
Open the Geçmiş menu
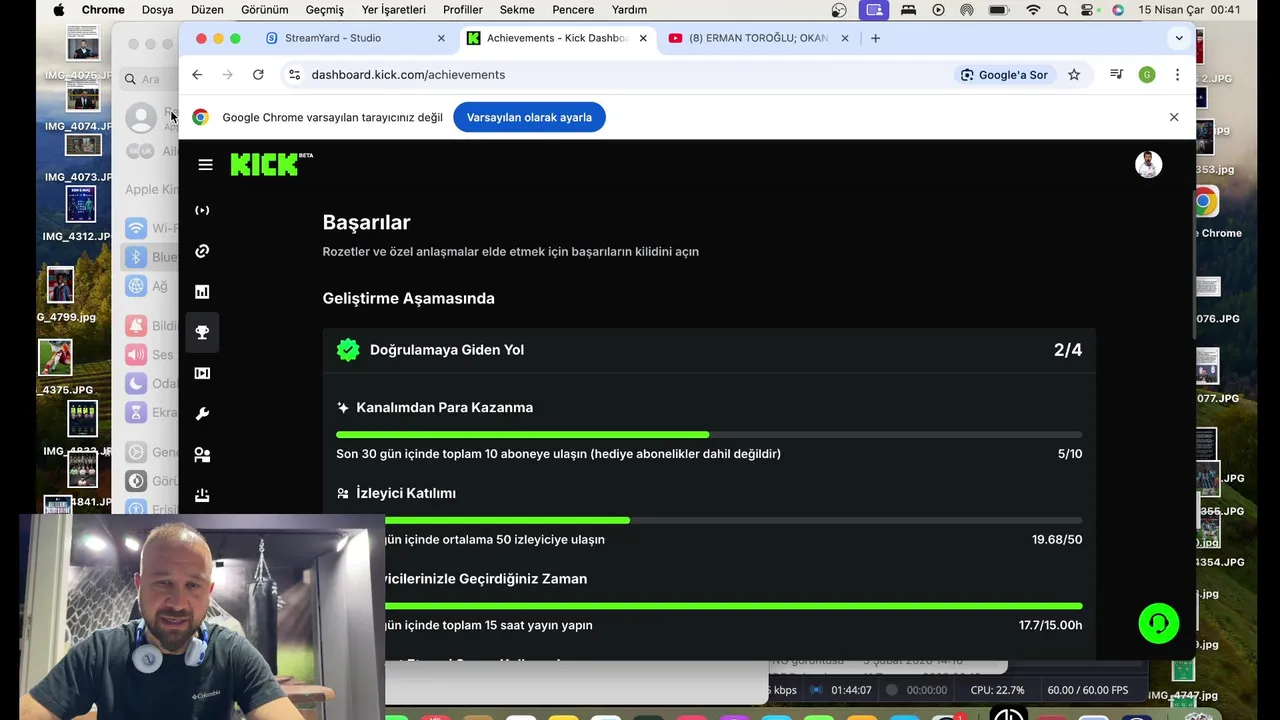325,10
